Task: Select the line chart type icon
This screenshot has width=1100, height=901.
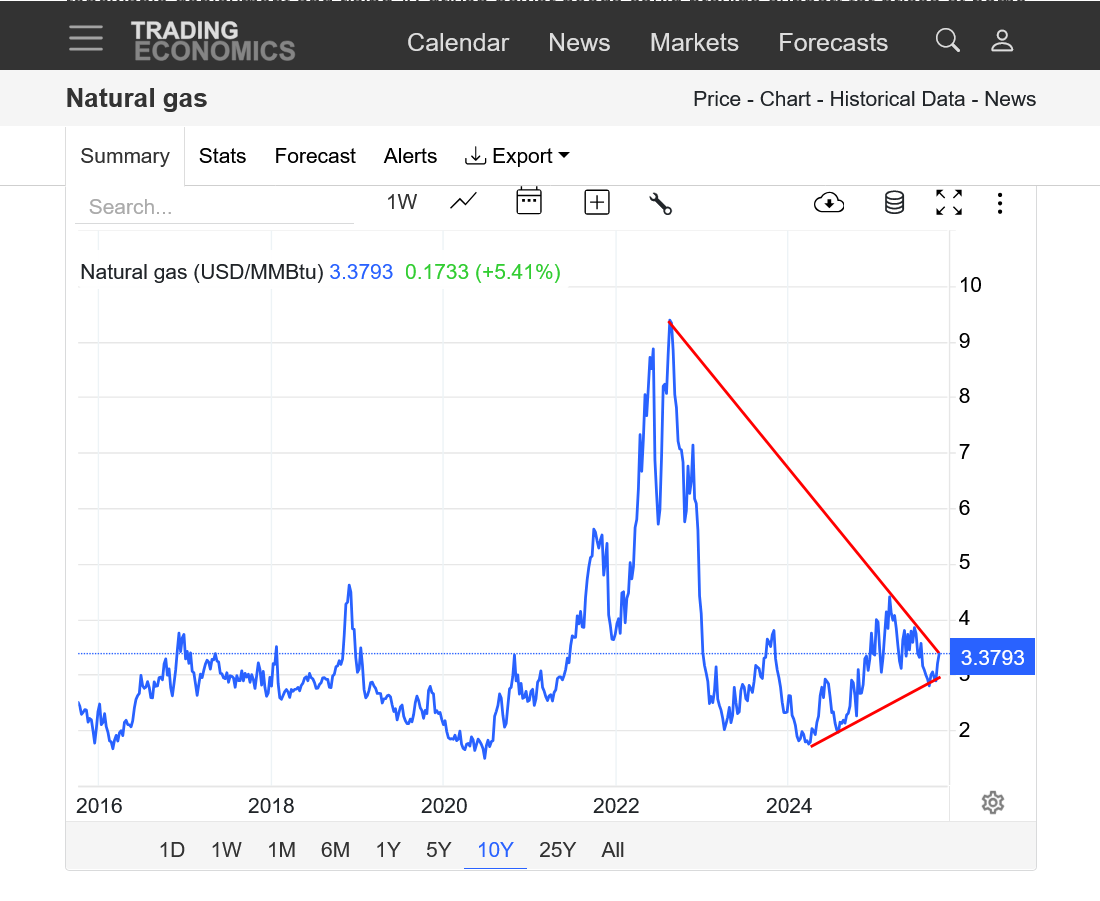Action: pos(463,202)
